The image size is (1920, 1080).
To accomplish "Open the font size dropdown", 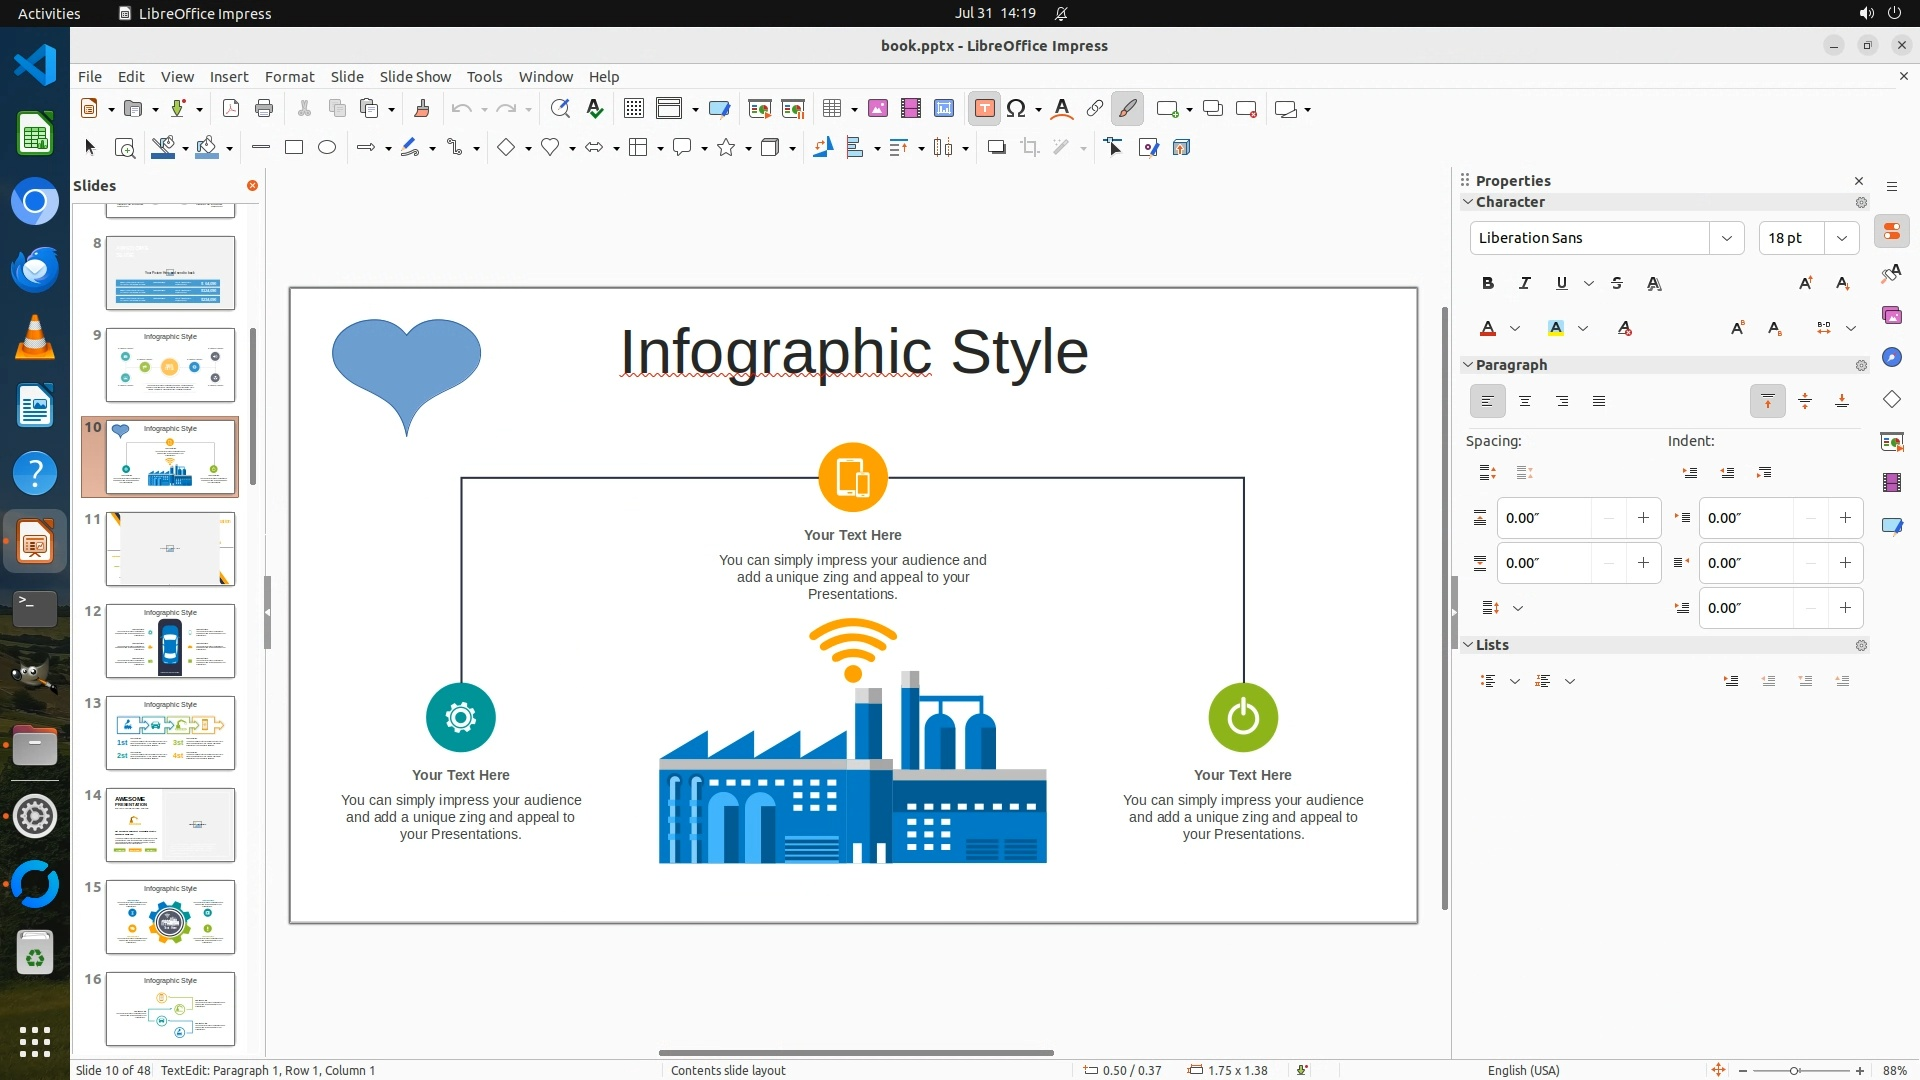I will pyautogui.click(x=1841, y=238).
